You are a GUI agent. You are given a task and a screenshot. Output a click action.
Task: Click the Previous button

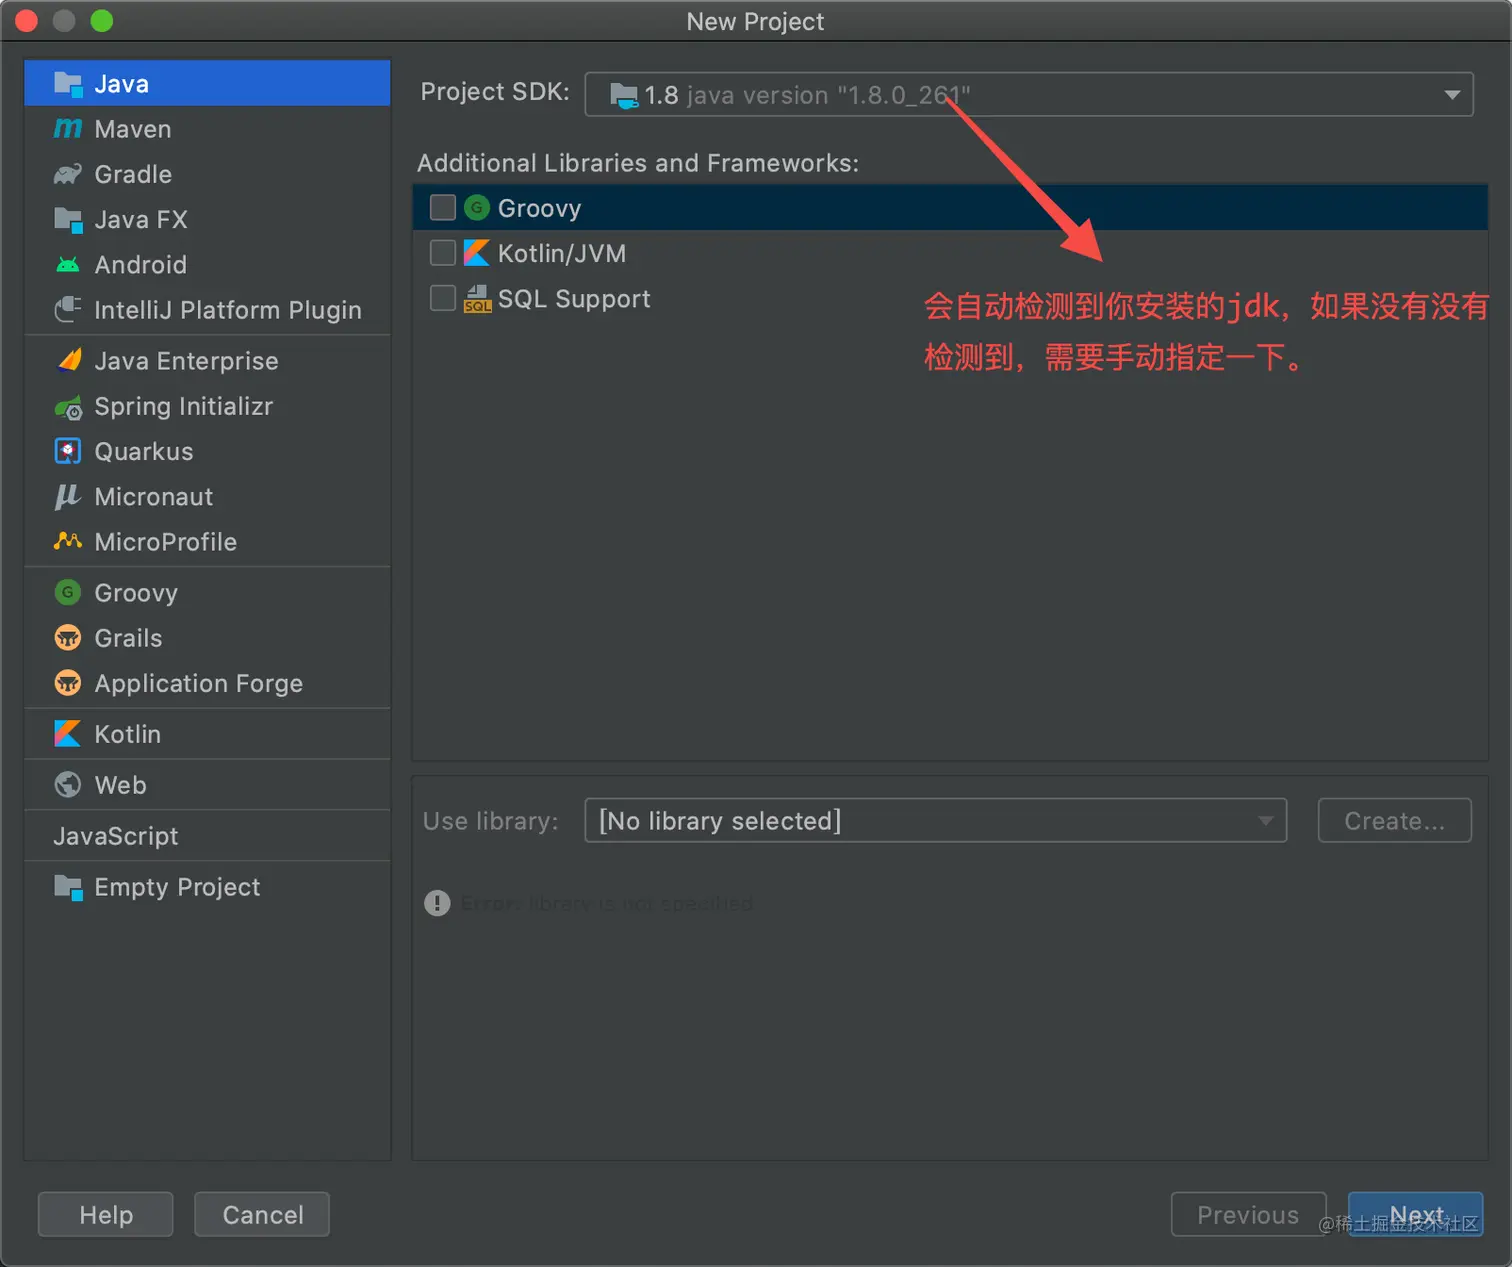[x=1248, y=1215]
